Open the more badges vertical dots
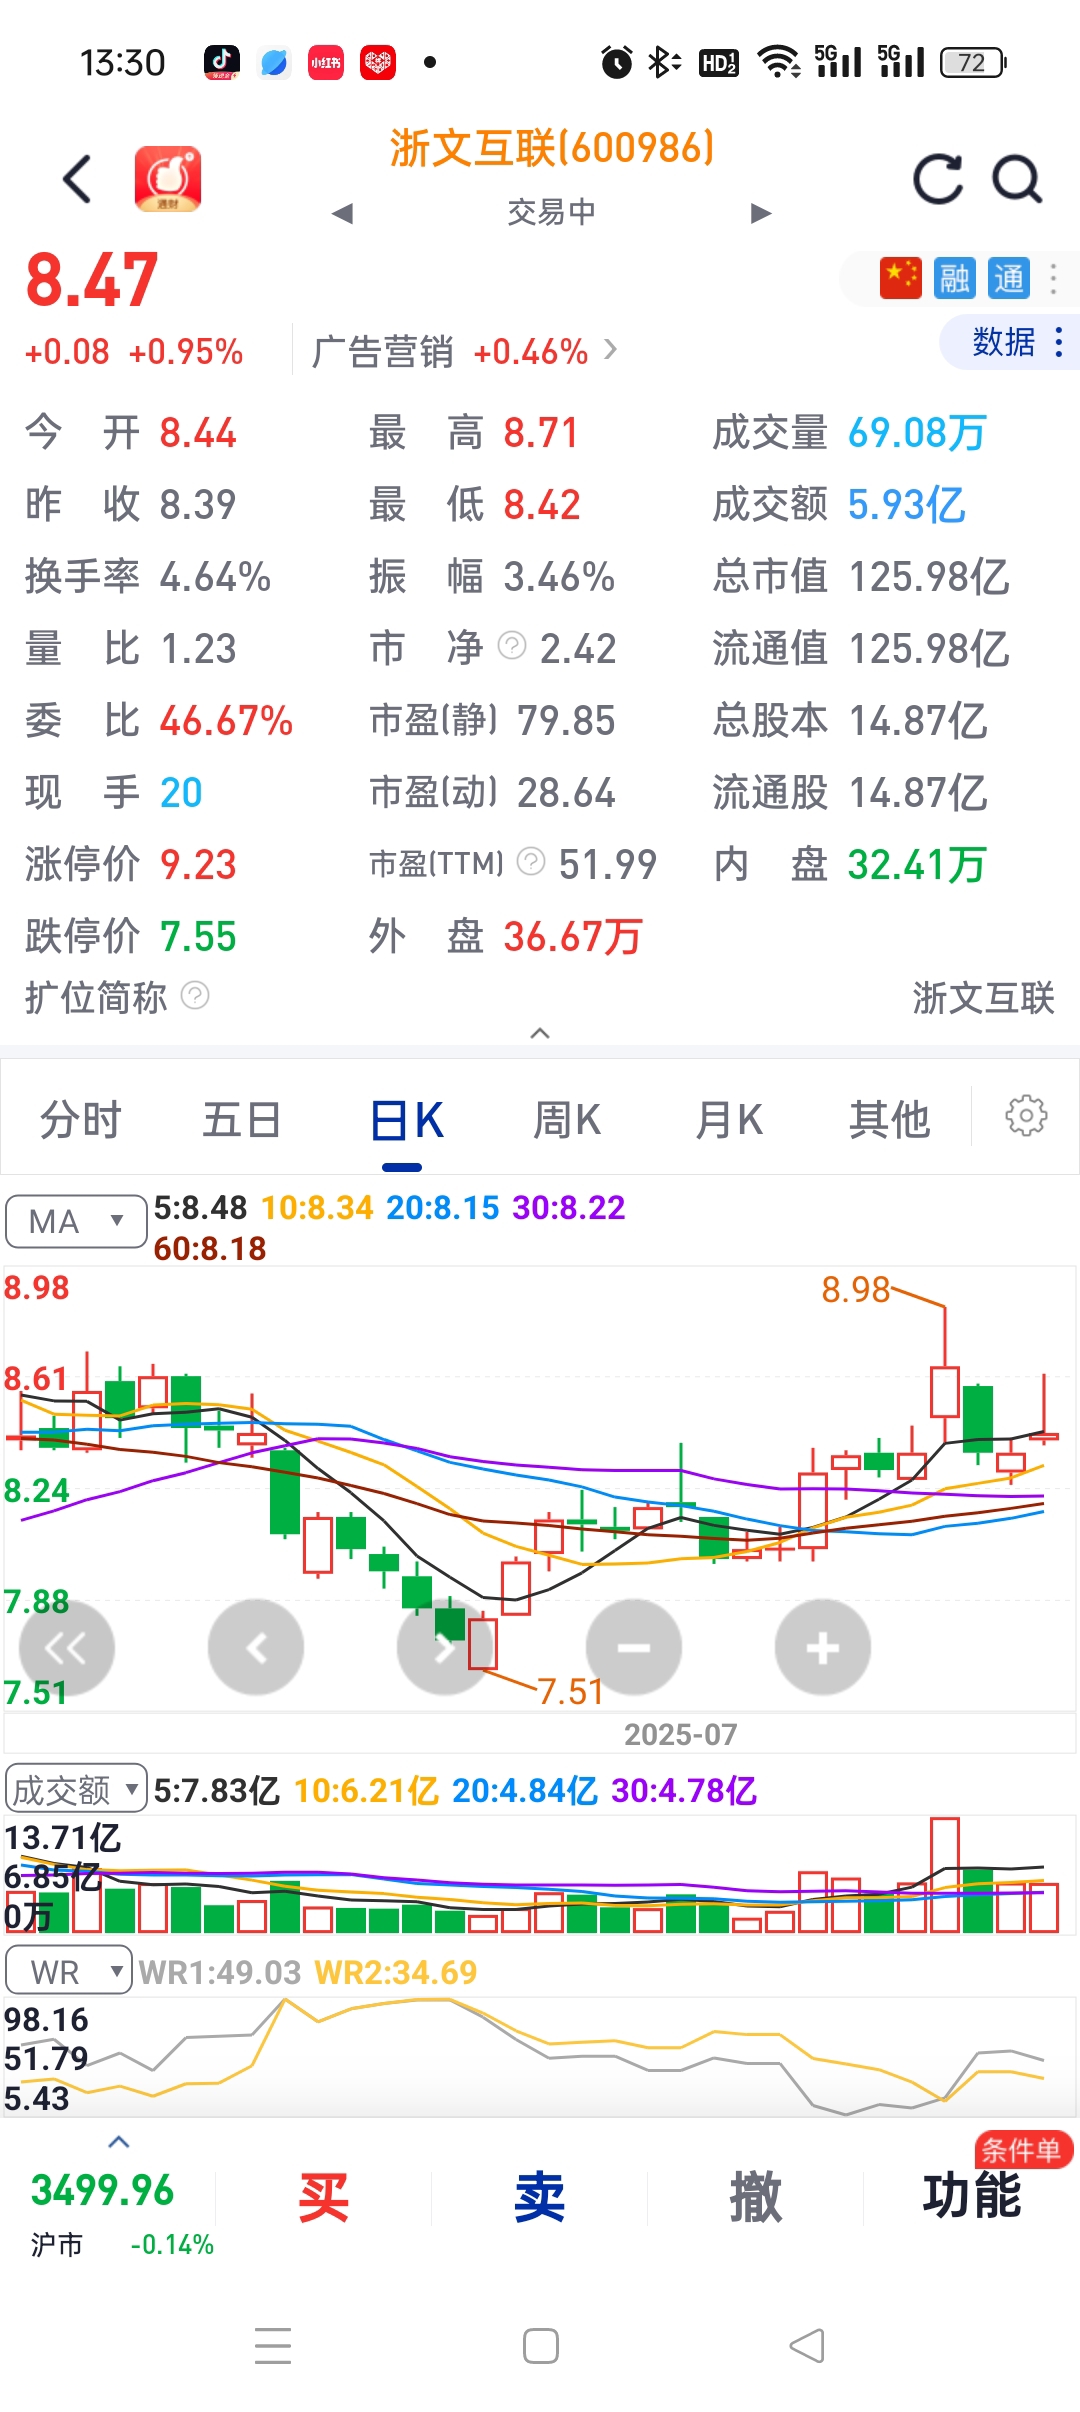1080x2412 pixels. (1053, 278)
